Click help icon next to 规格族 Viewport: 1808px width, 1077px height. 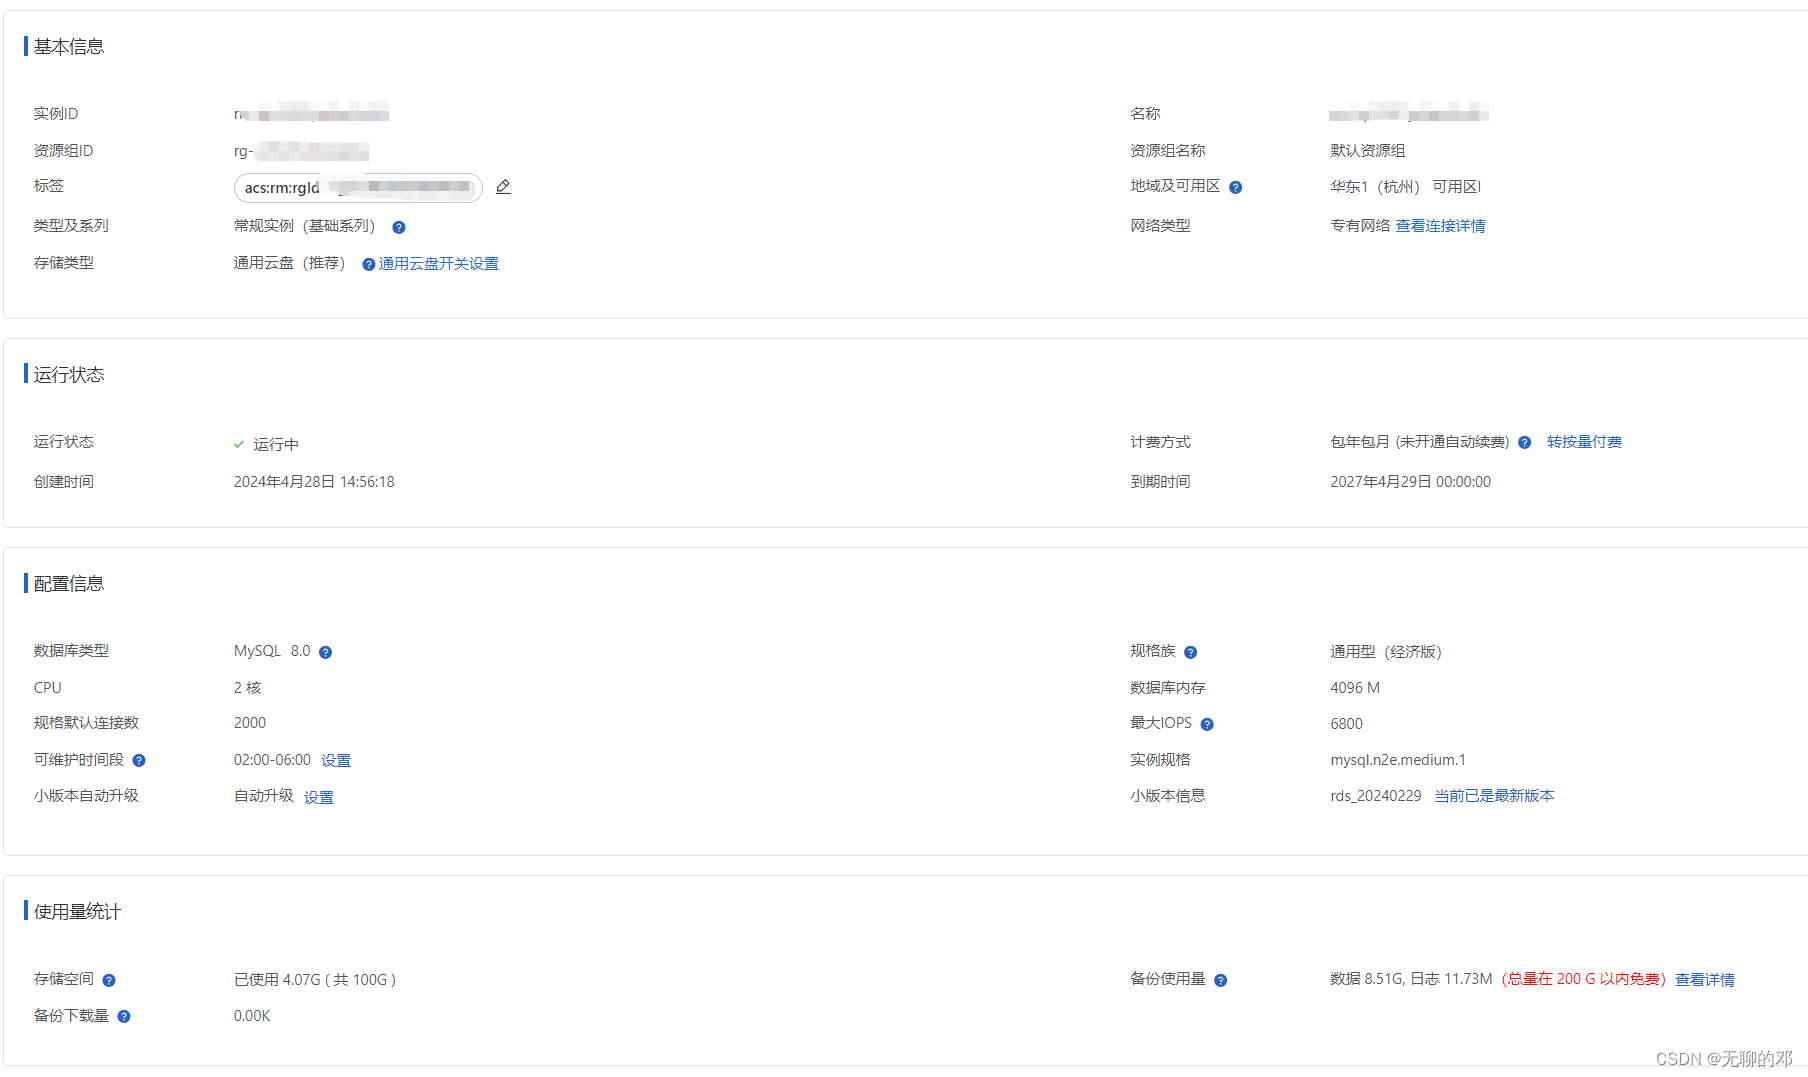(x=1191, y=652)
